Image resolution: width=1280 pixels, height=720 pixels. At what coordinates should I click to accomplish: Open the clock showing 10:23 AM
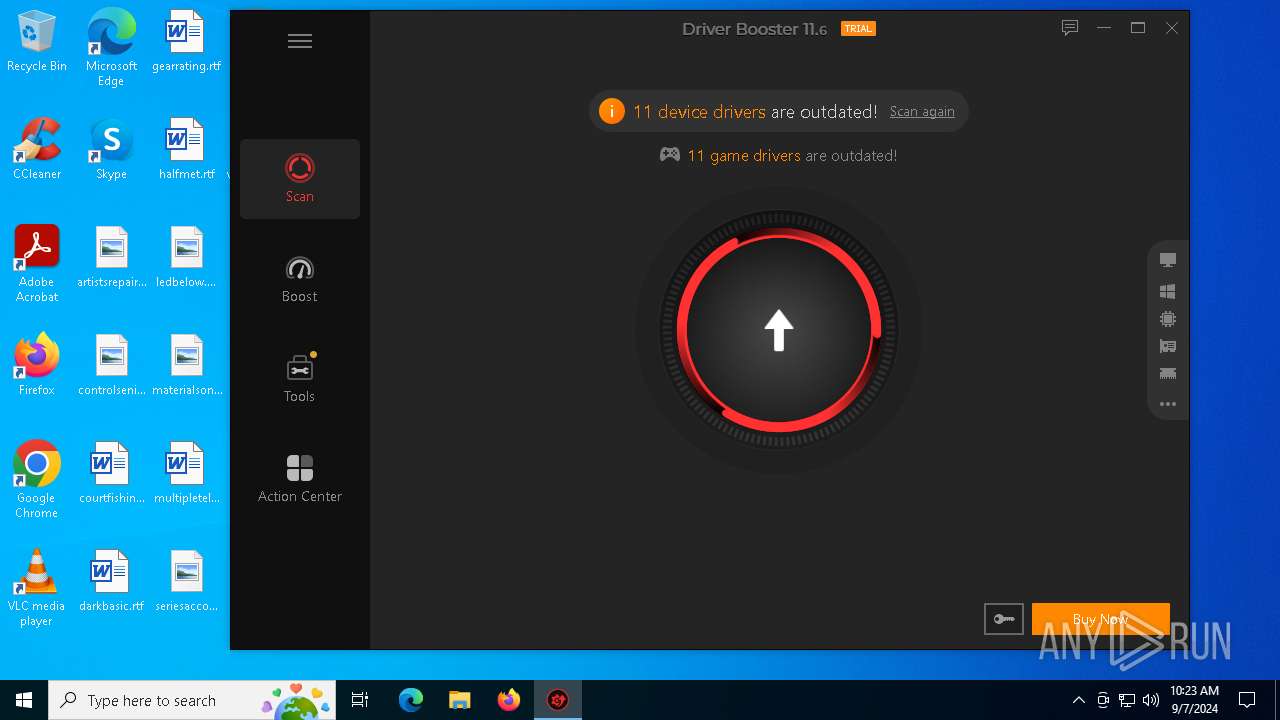[1194, 700]
